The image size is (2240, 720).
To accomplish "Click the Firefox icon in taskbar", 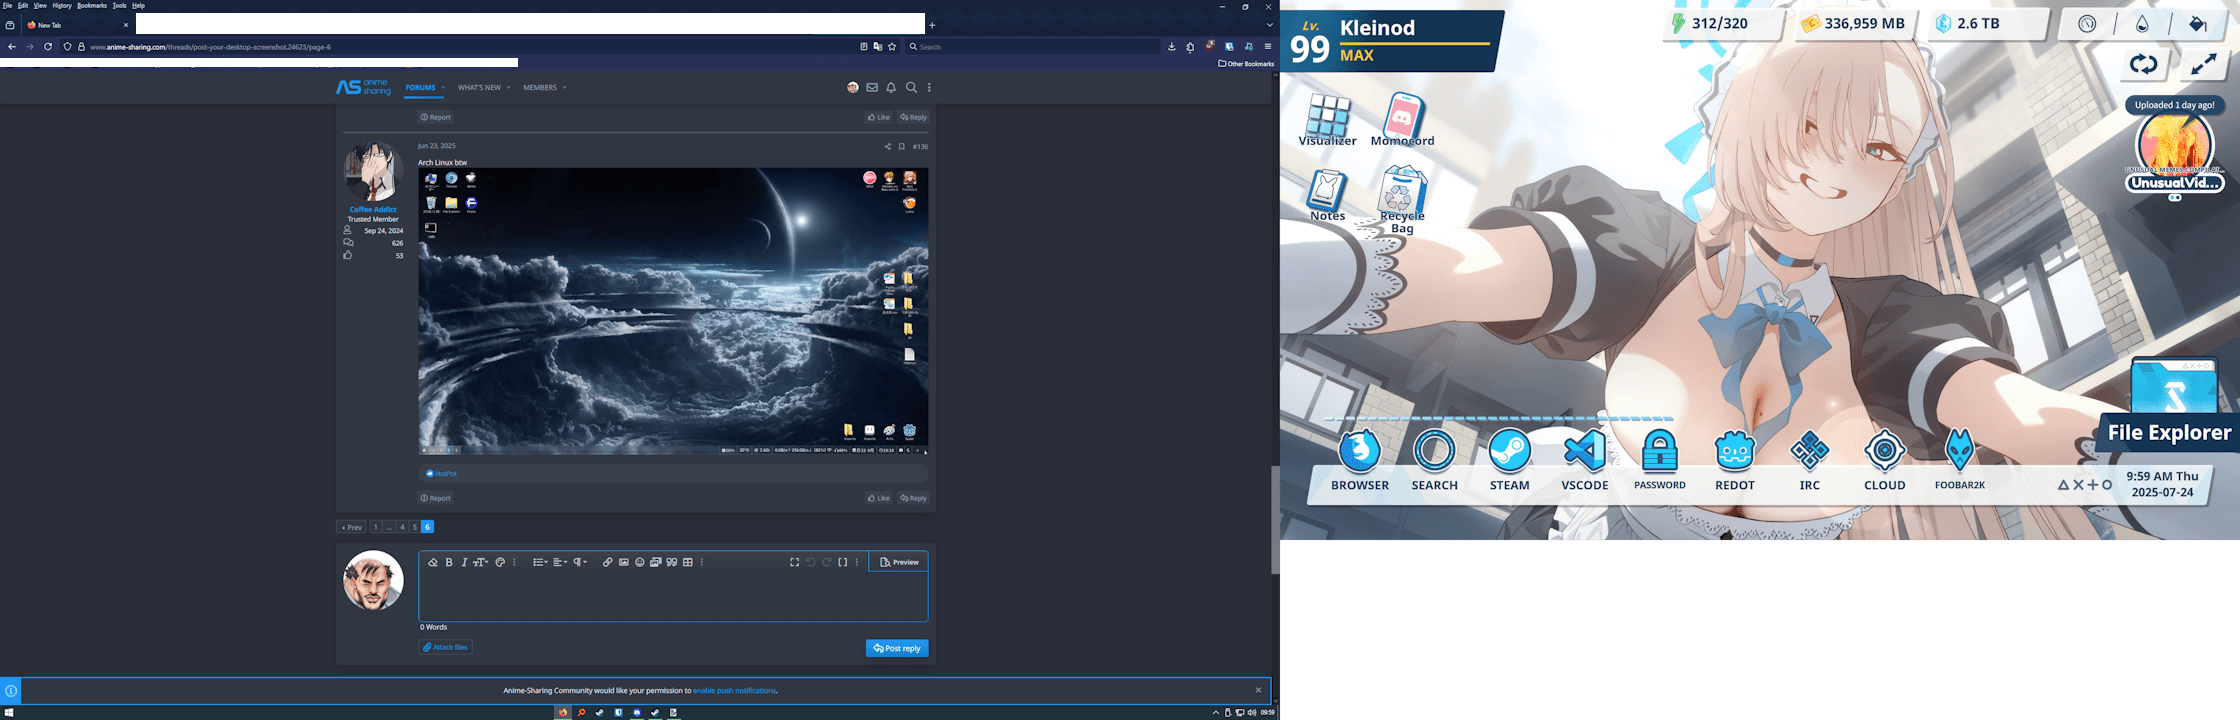I will [563, 713].
